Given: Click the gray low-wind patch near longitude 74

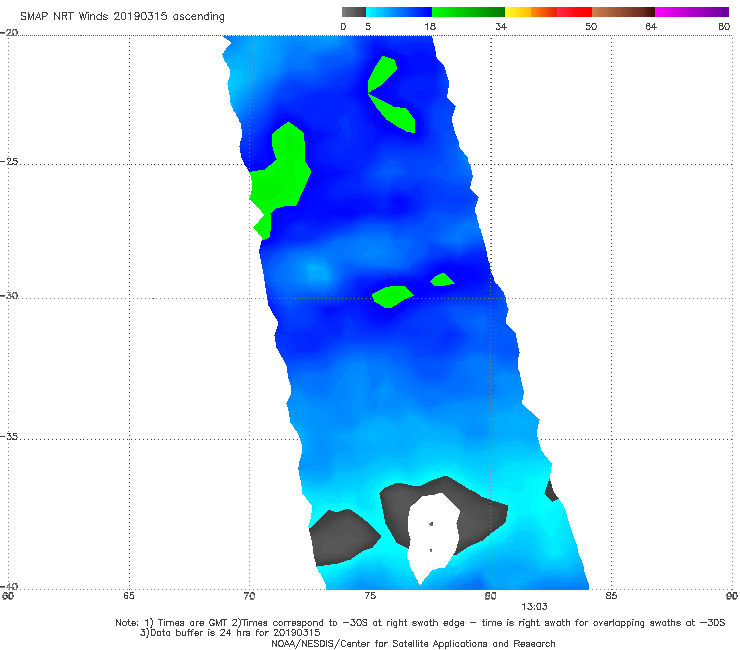Looking at the screenshot, I should click(x=343, y=537).
